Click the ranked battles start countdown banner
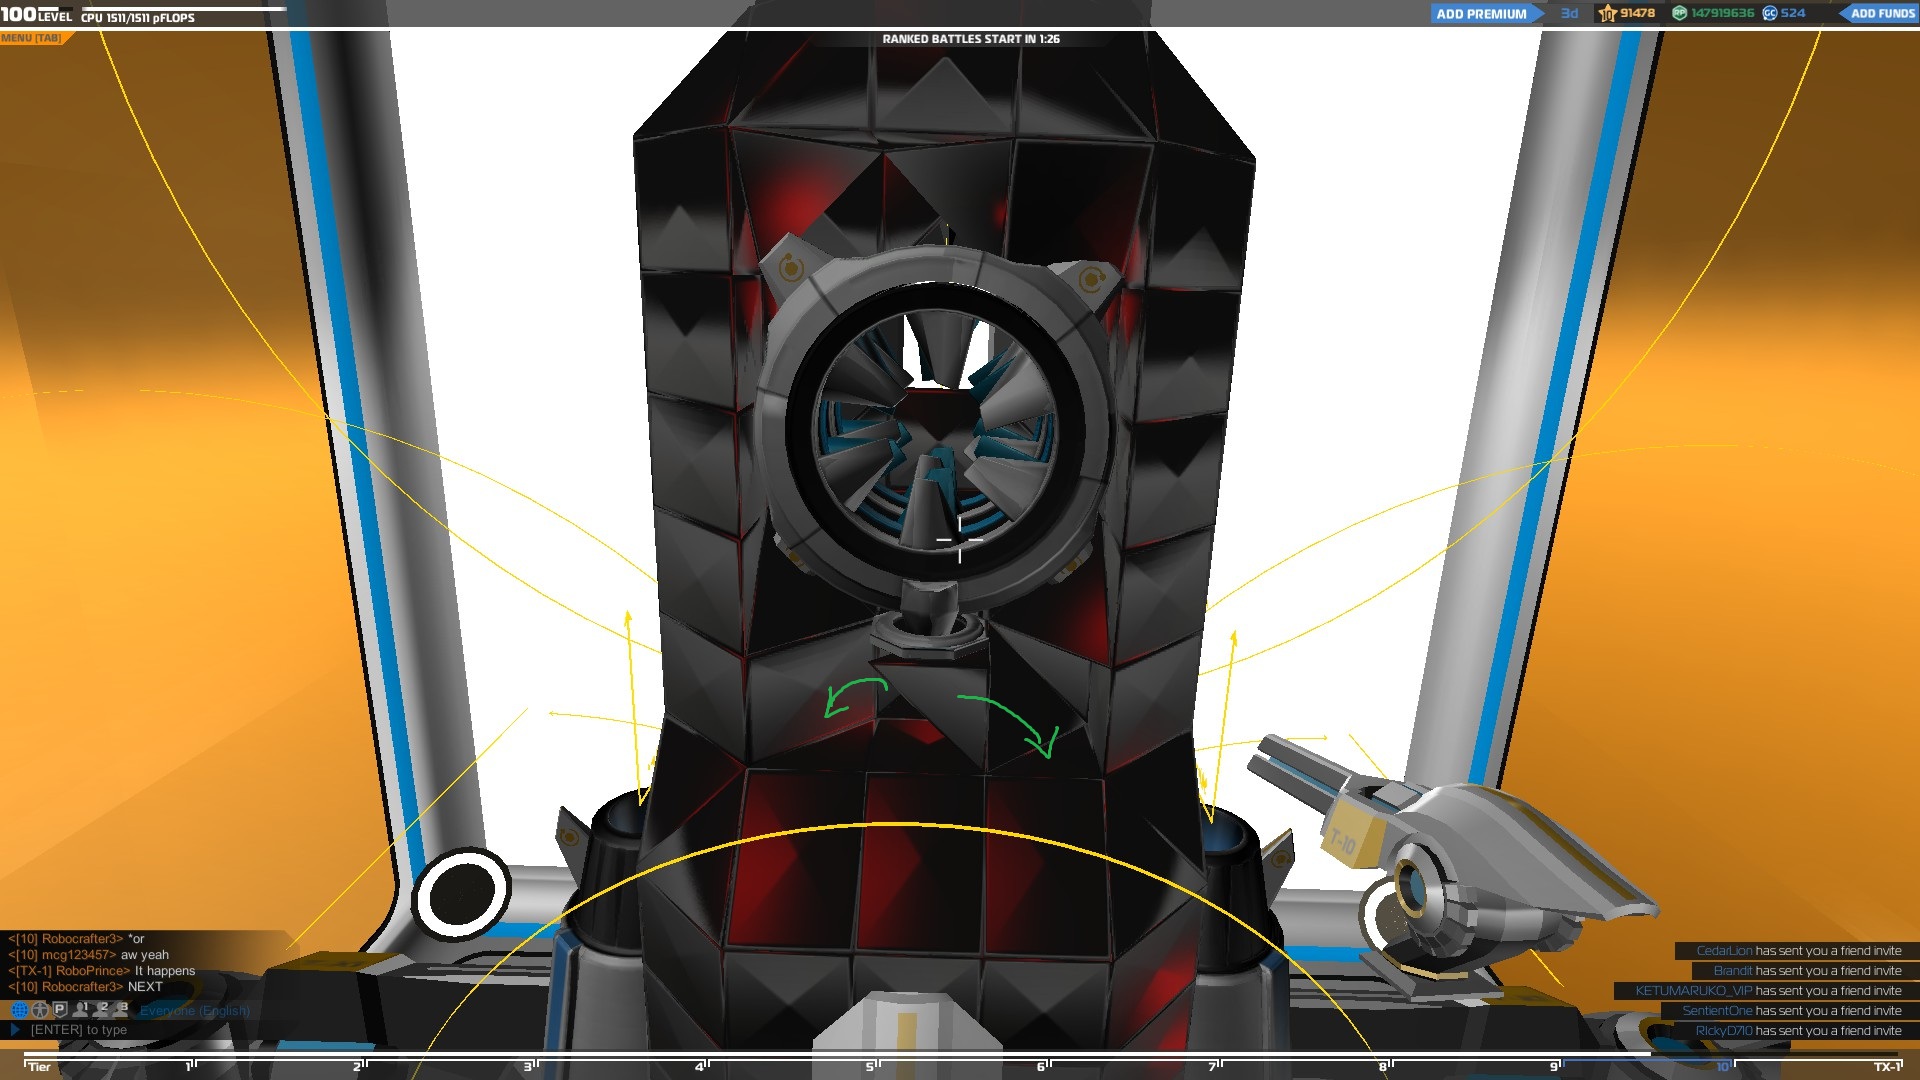 tap(970, 39)
